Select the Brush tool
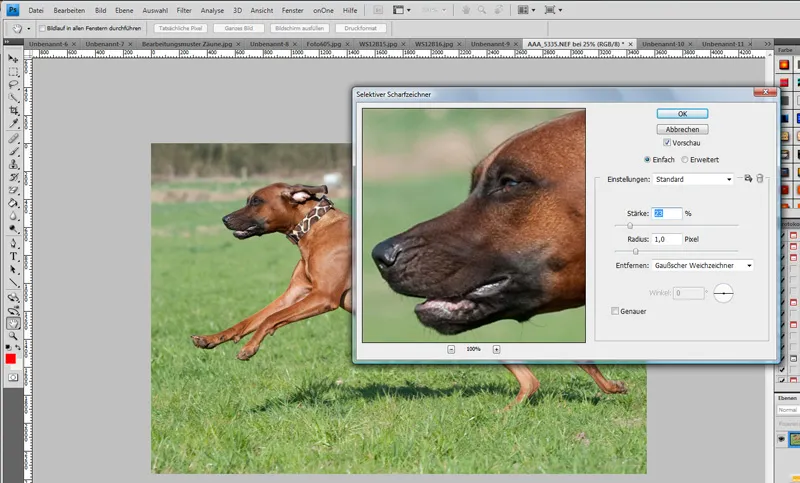Screen dimensions: 800x483 coord(13,151)
